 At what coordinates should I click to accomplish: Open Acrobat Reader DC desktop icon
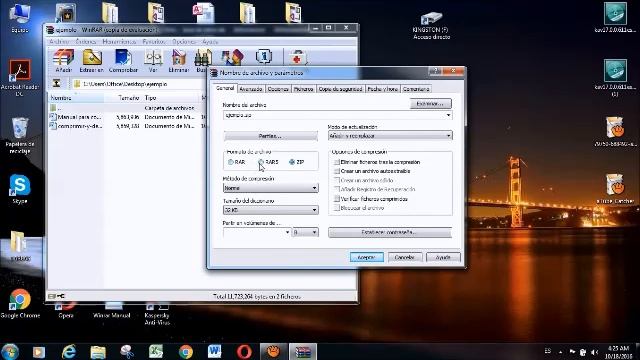20,78
